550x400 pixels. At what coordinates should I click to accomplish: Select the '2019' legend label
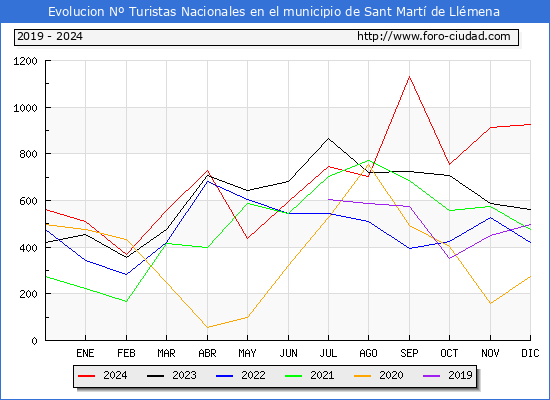tap(460, 375)
